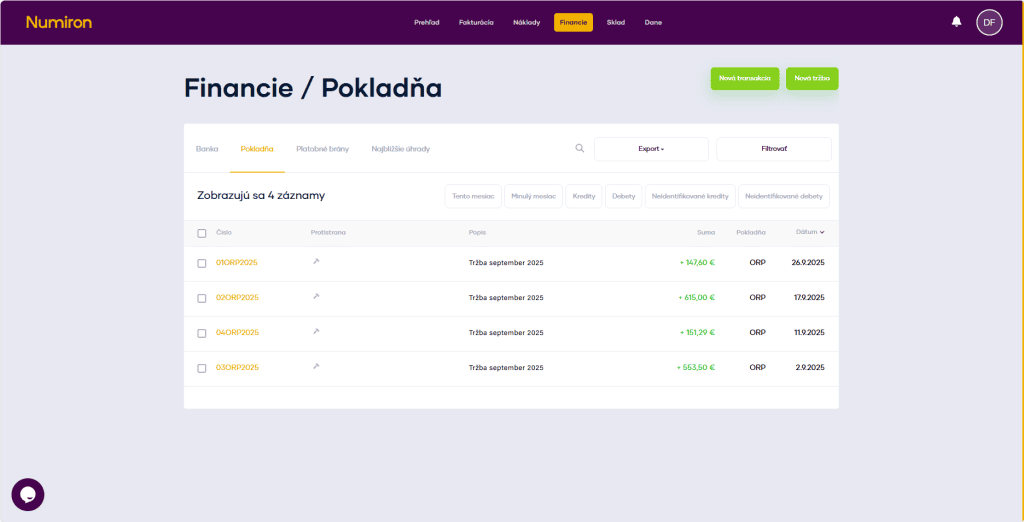Expand the Export dropdown
Image resolution: width=1024 pixels, height=522 pixels.
[x=651, y=149]
